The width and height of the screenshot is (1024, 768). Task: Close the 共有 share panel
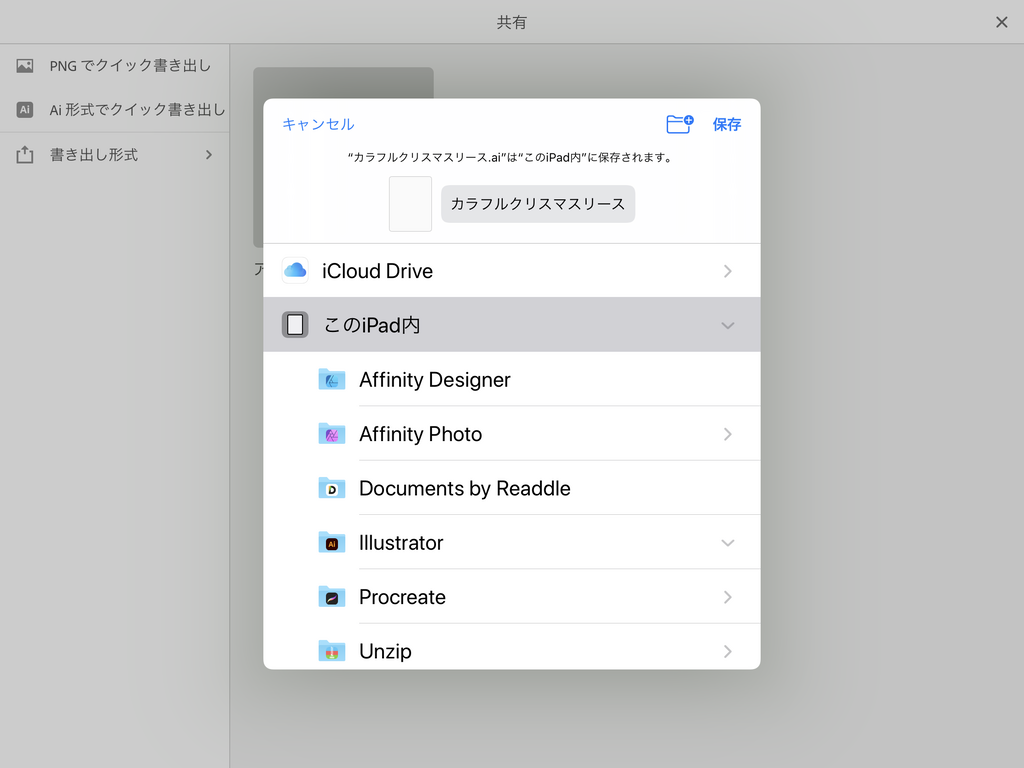point(1002,22)
